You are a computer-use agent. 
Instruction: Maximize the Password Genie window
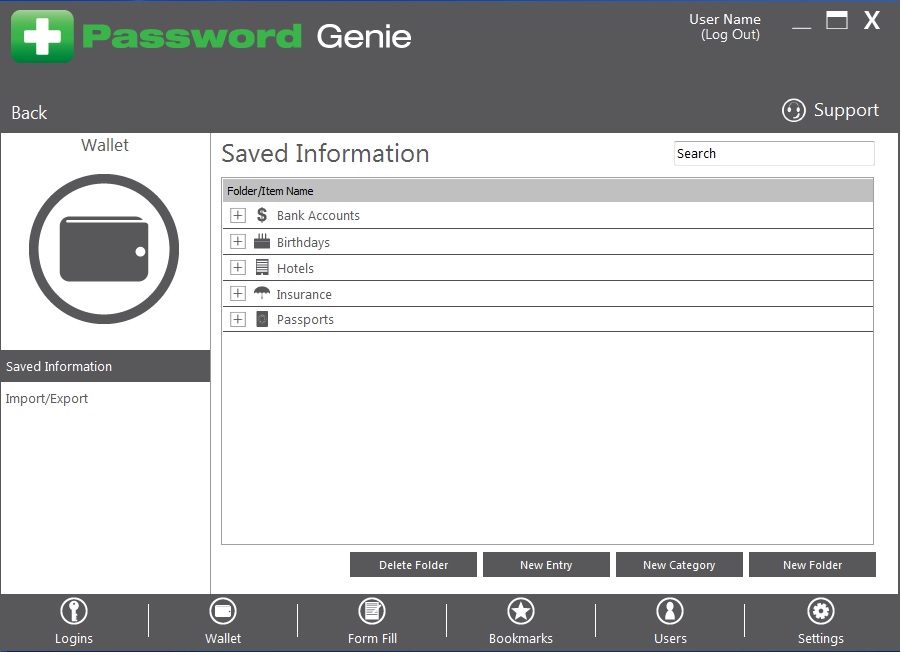[x=837, y=20]
